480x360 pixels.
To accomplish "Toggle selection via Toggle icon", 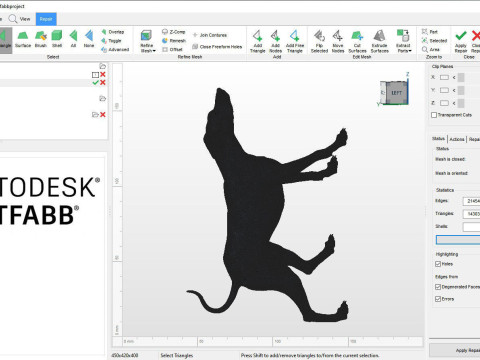I will tap(111, 41).
